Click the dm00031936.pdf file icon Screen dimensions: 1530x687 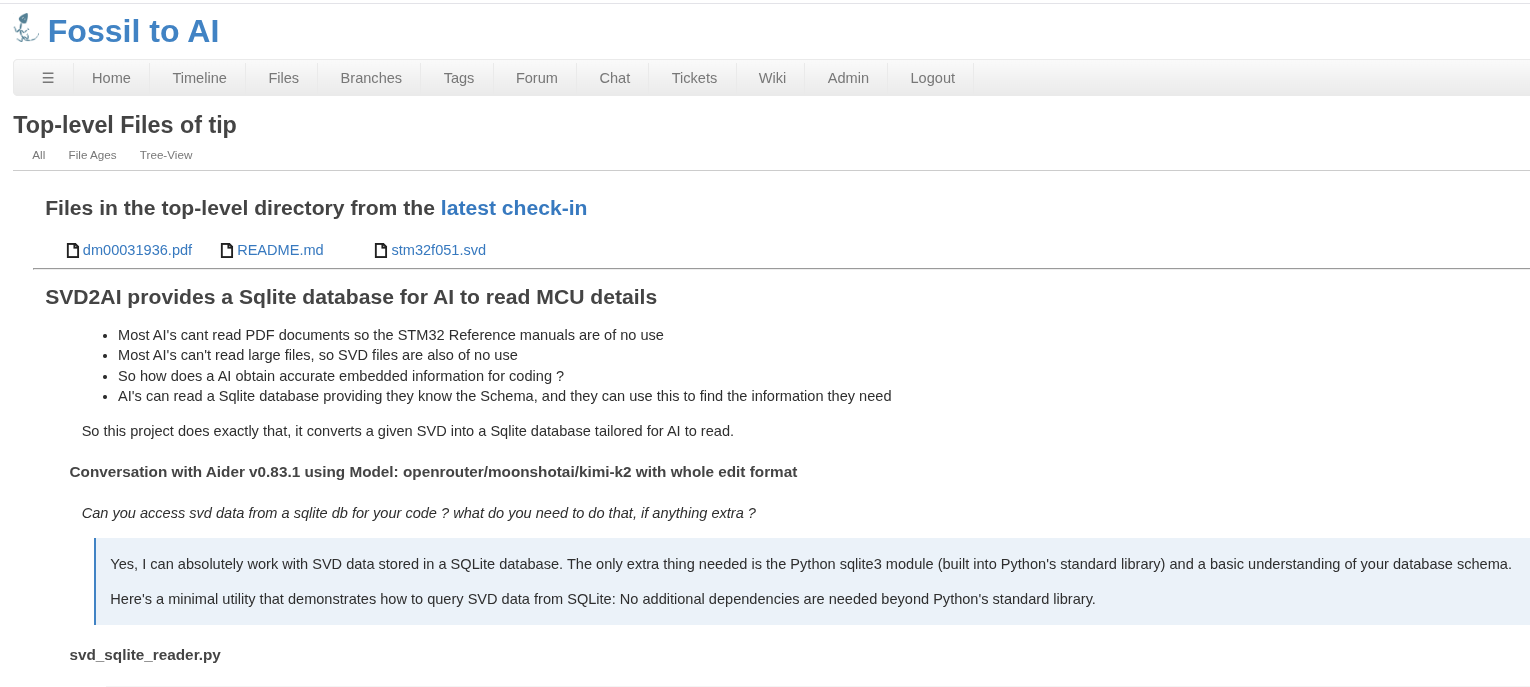pos(72,251)
